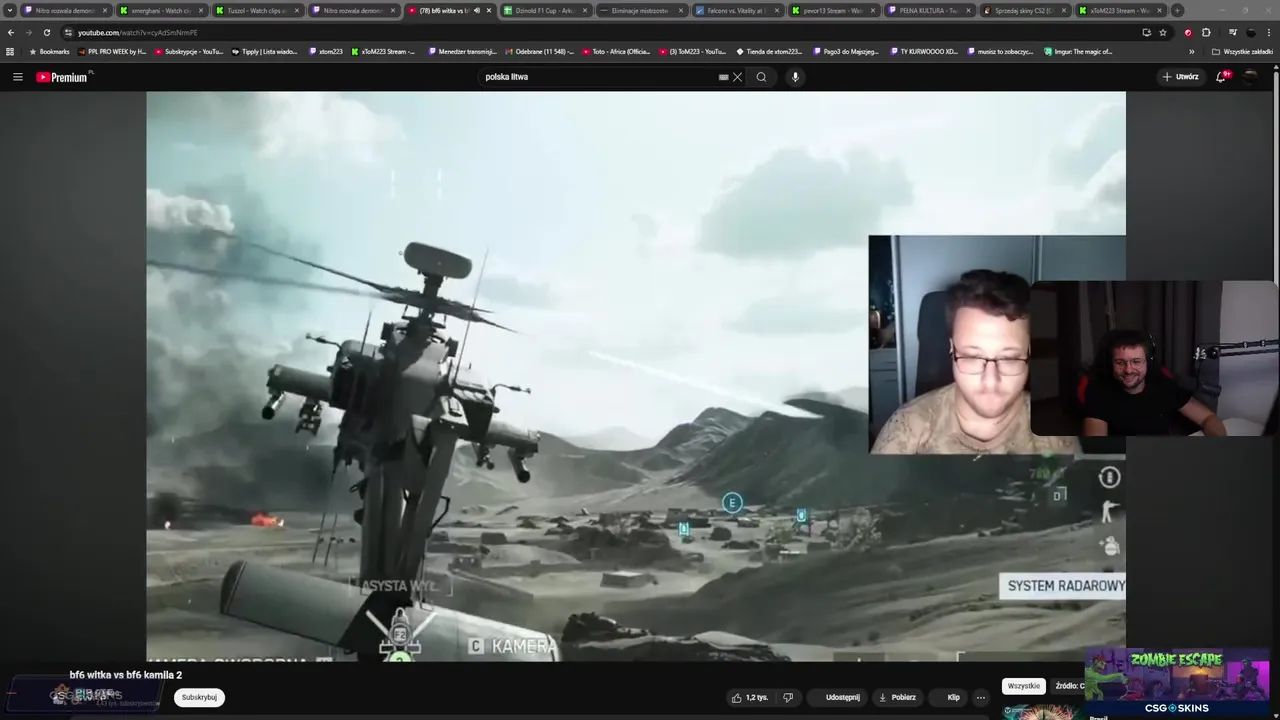Click the video title 'bf6 witka vs bf6 kamila 2'

click(126, 675)
